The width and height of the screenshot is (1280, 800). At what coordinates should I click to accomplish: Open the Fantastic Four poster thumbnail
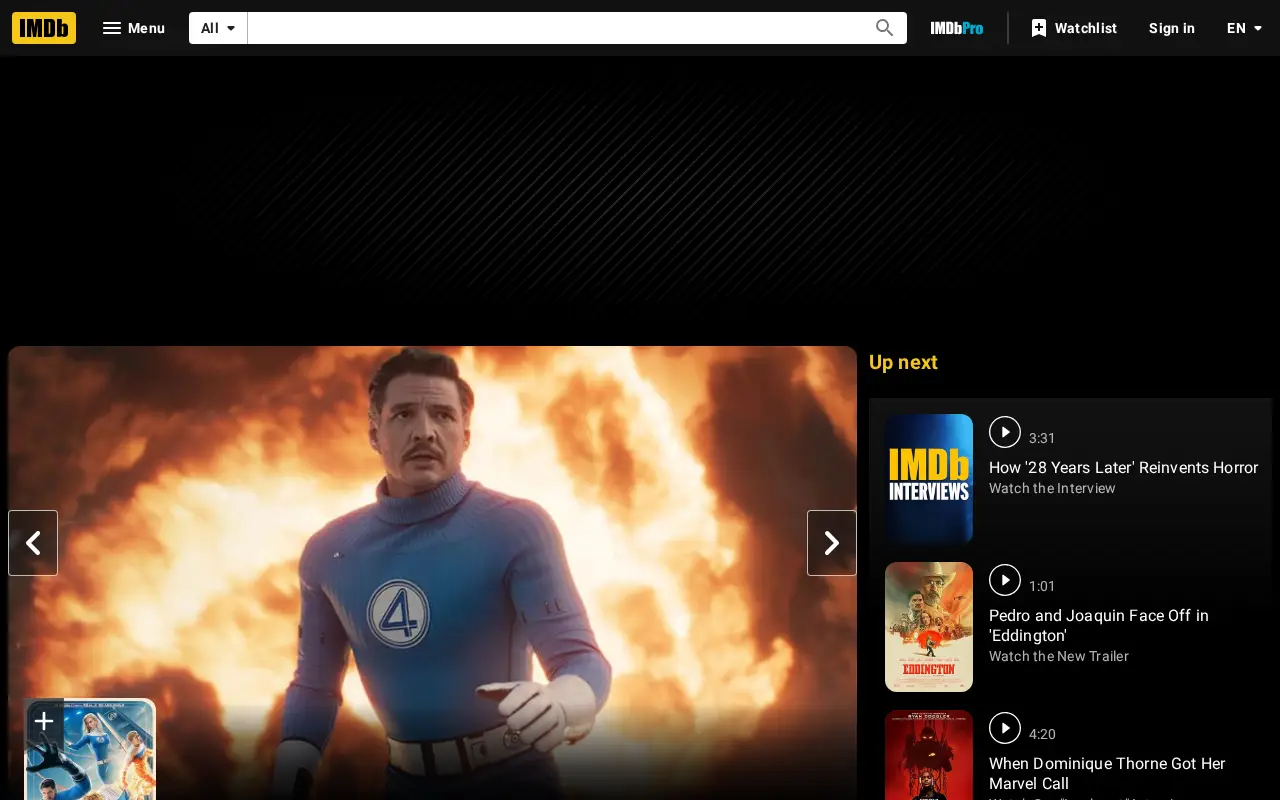[90, 750]
